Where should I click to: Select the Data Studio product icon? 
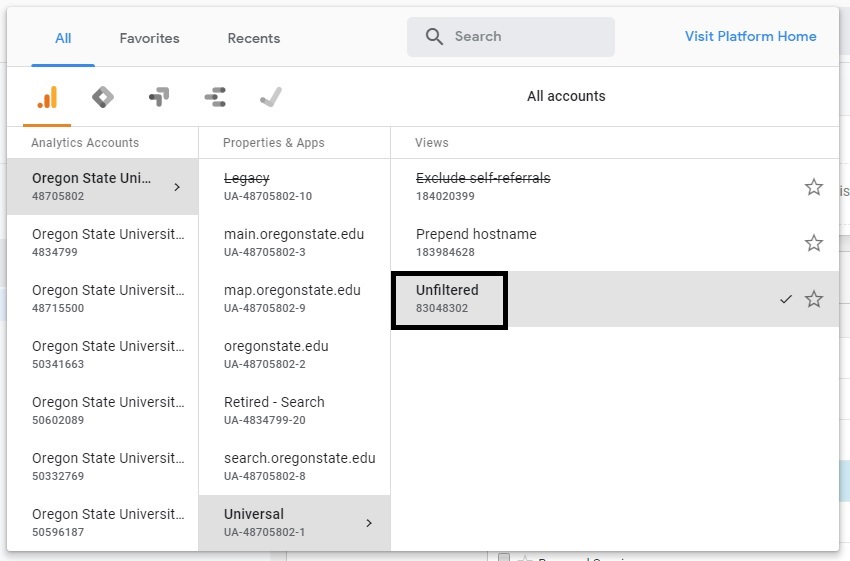(215, 98)
